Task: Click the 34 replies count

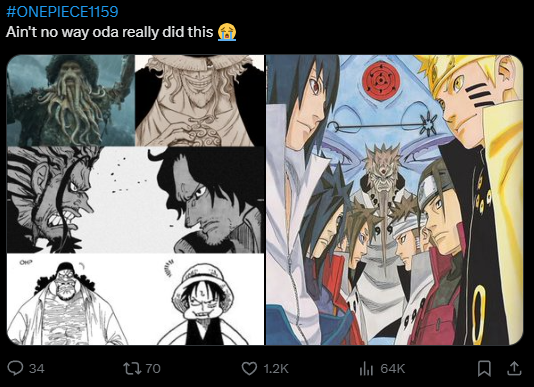Action: pos(36,369)
